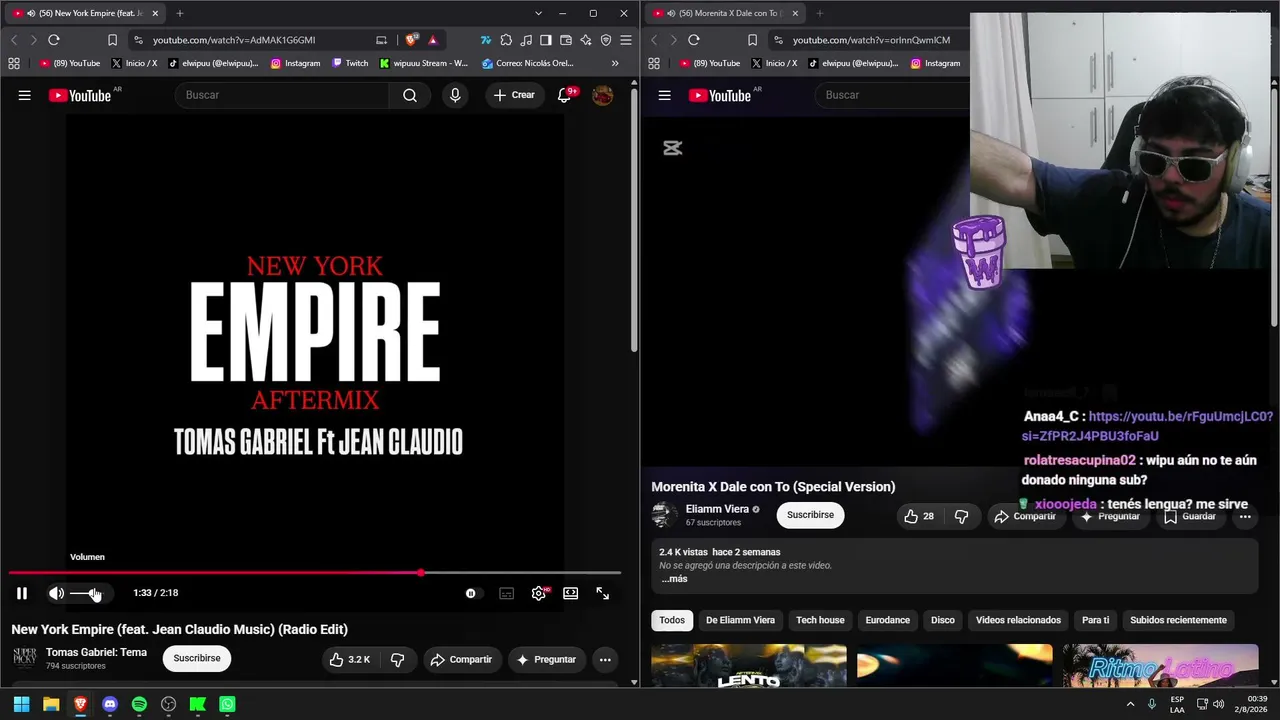Subscribe to Tomas Gabriel: Tema channel
The height and width of the screenshot is (720, 1280).
197,658
